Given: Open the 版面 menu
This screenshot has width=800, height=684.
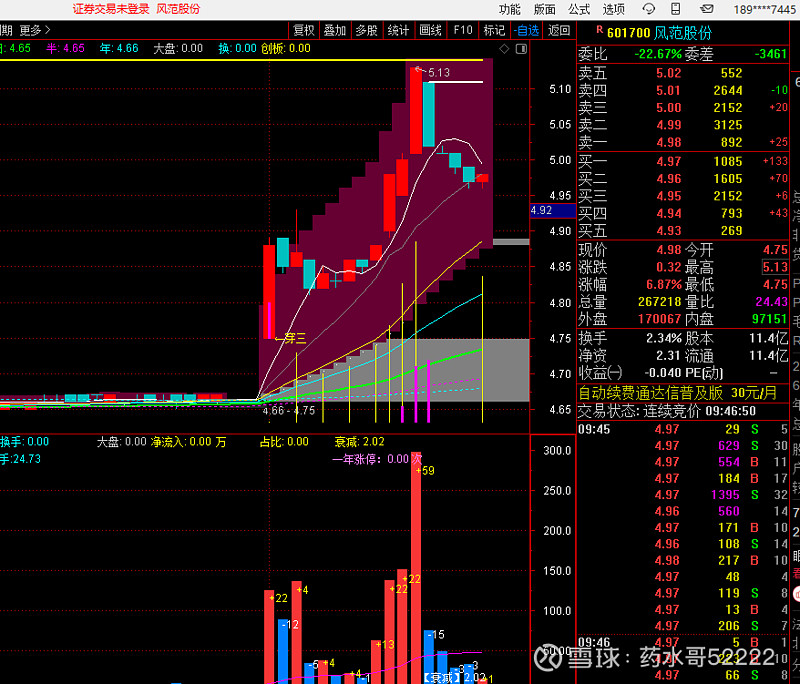Looking at the screenshot, I should tap(544, 9).
